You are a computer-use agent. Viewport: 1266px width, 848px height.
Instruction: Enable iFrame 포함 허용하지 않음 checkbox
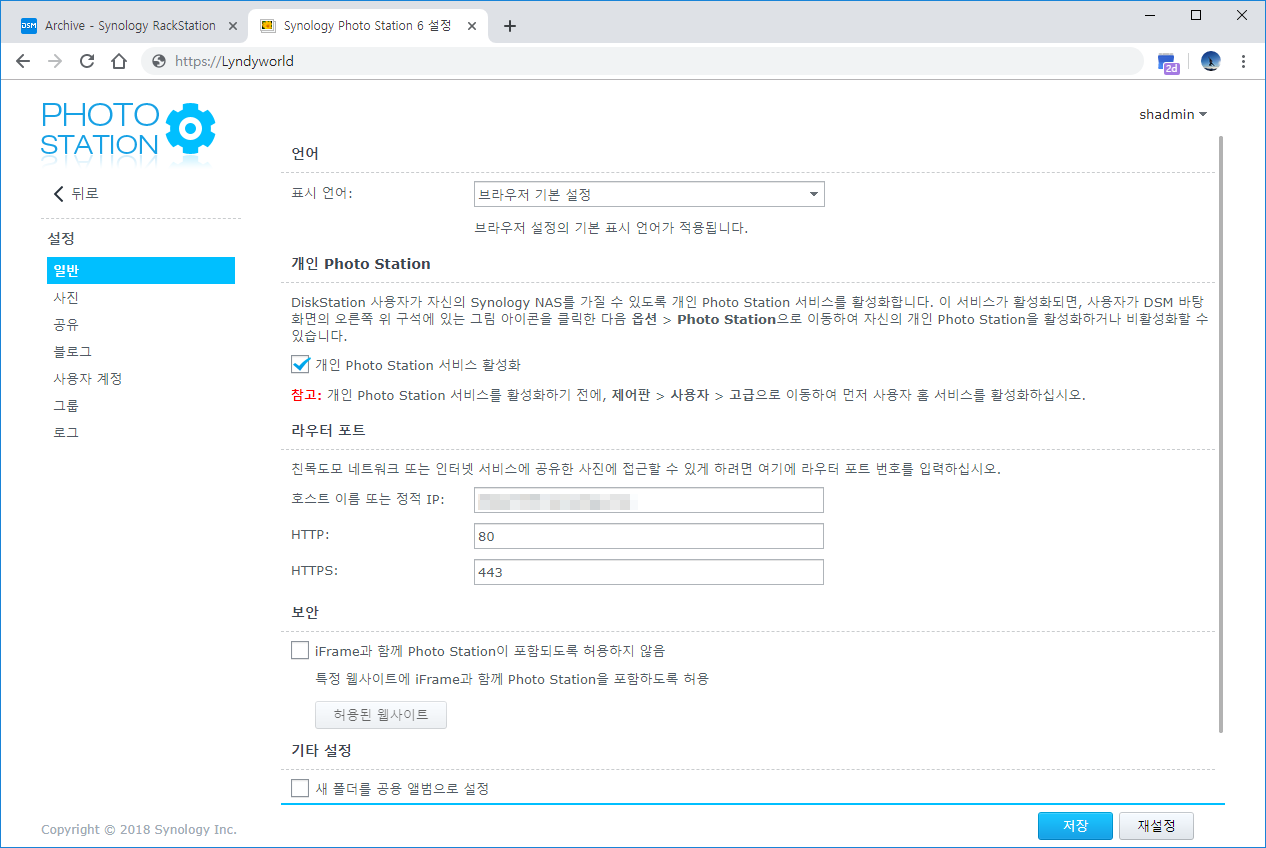pyautogui.click(x=300, y=650)
